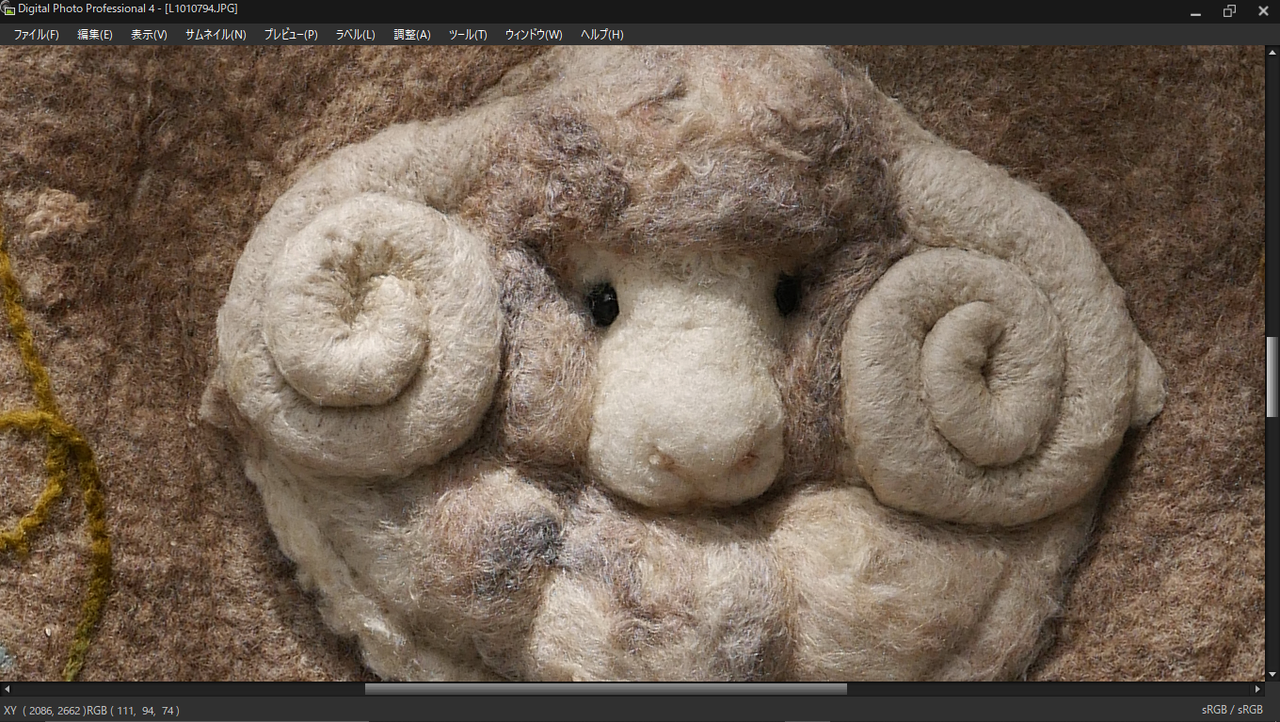
Task: Click the vertical scrollbar thumb
Action: pos(1272,377)
